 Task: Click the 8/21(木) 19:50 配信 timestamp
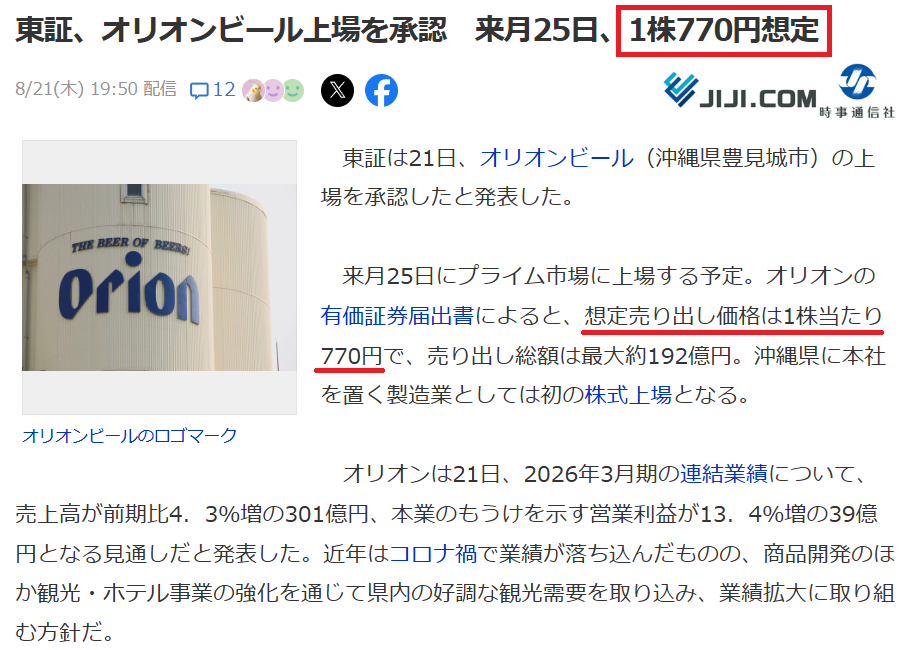coord(96,89)
